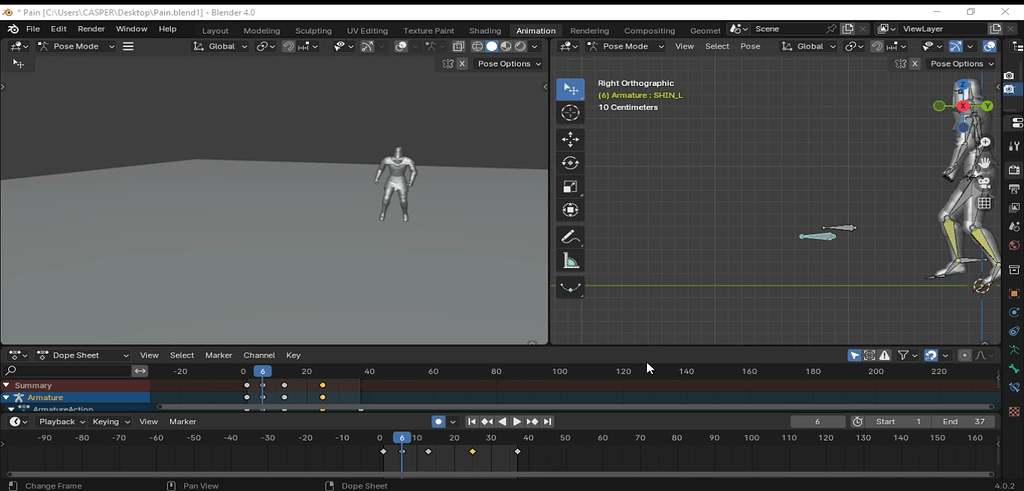Open the Render menu
This screenshot has height=491, width=1024.
(x=91, y=29)
